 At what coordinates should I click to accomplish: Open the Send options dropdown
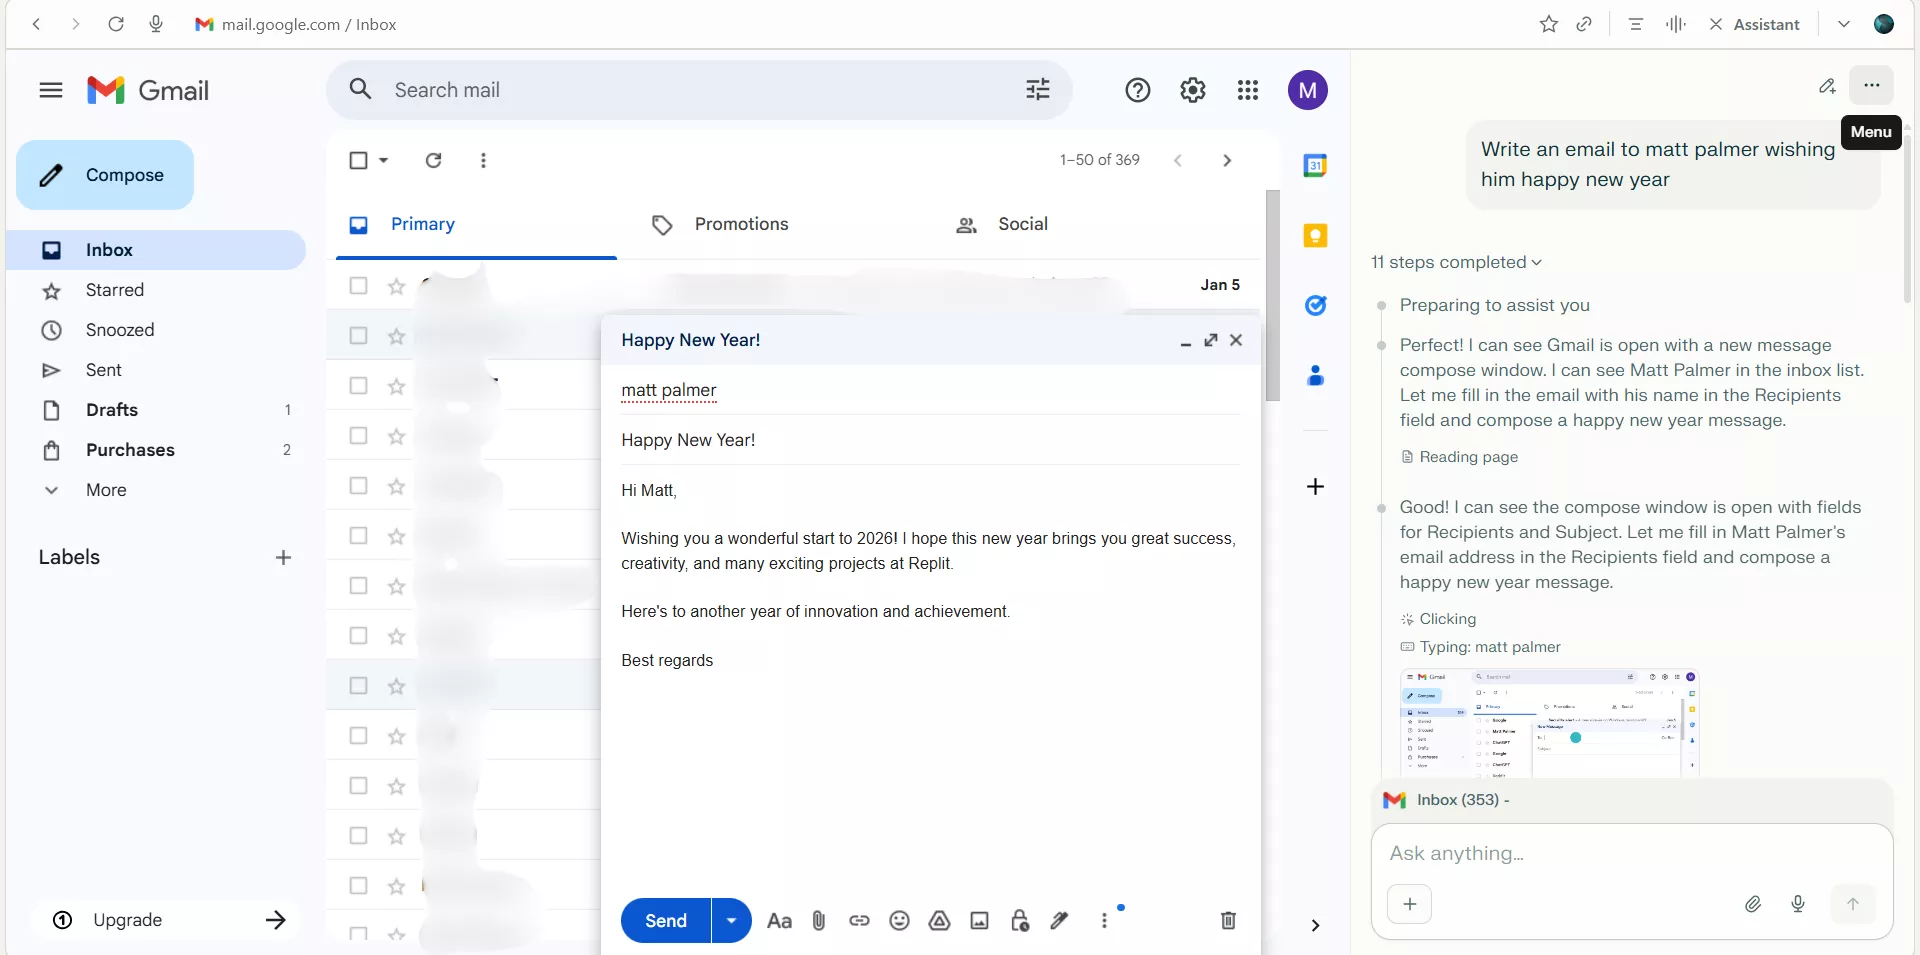pyautogui.click(x=730, y=920)
